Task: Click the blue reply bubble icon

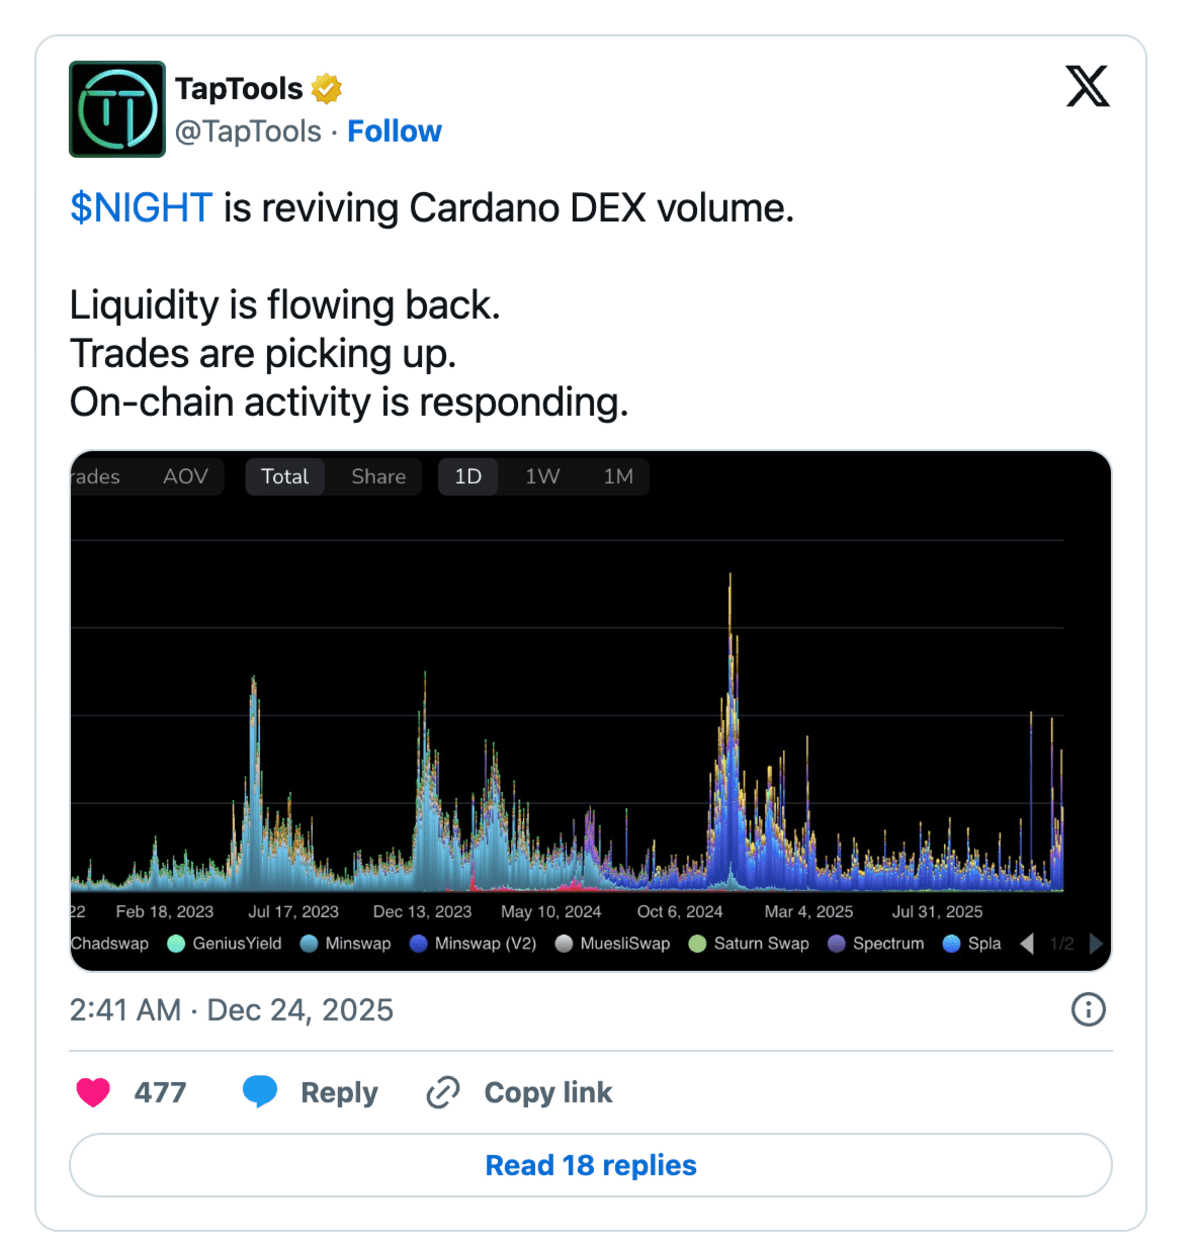Action: point(260,1091)
